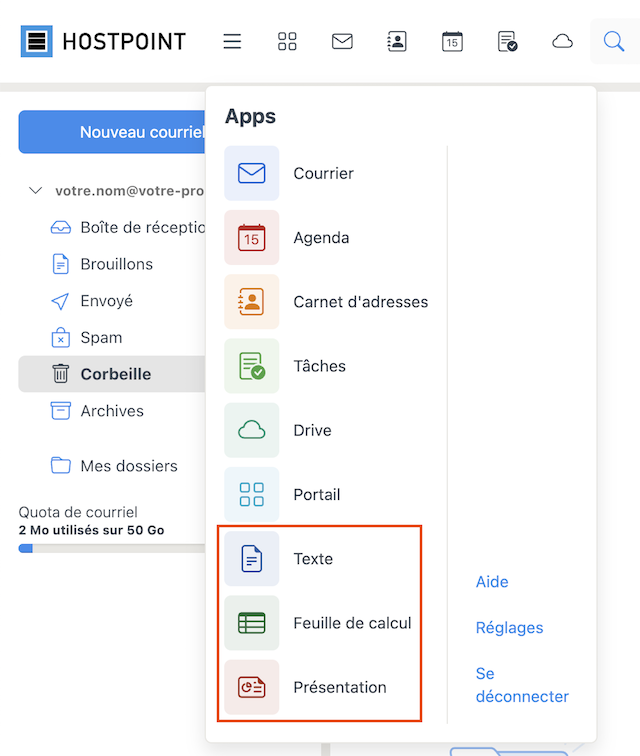
Task: Click the search magnifier icon
Action: tap(614, 41)
